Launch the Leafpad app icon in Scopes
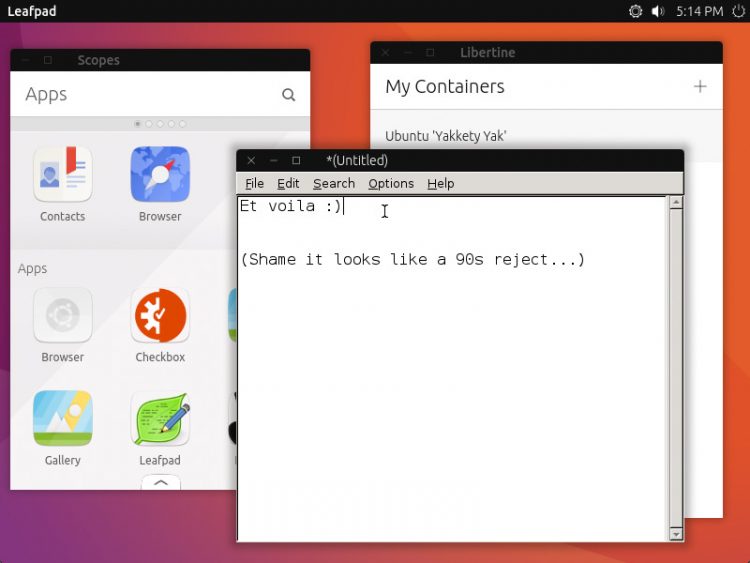The image size is (750, 563). [x=160, y=419]
